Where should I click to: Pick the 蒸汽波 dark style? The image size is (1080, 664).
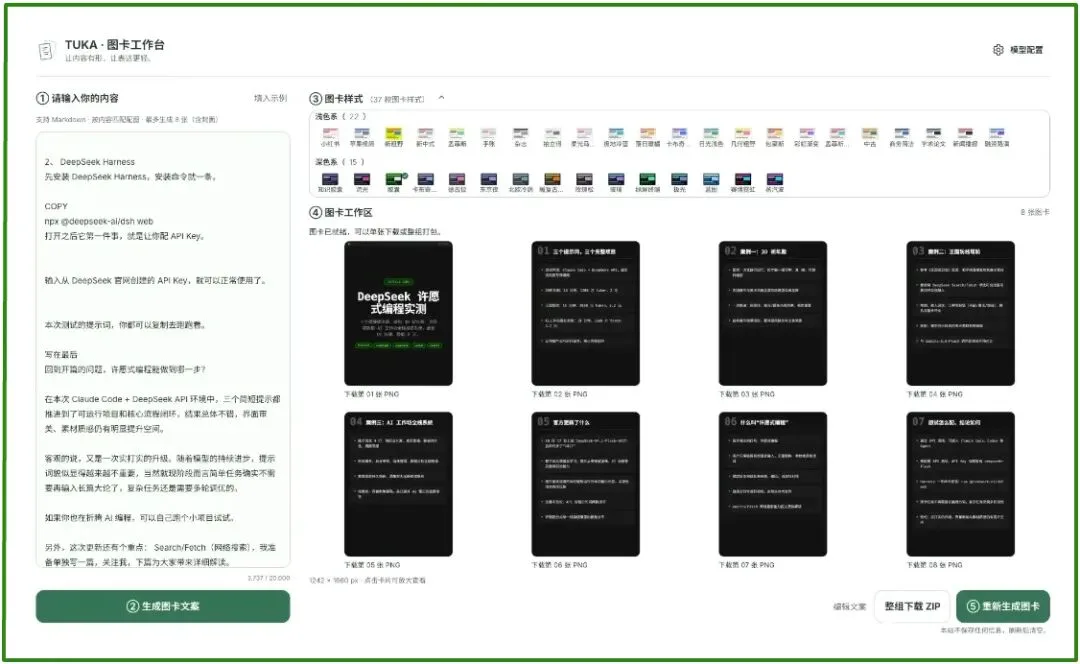point(774,183)
